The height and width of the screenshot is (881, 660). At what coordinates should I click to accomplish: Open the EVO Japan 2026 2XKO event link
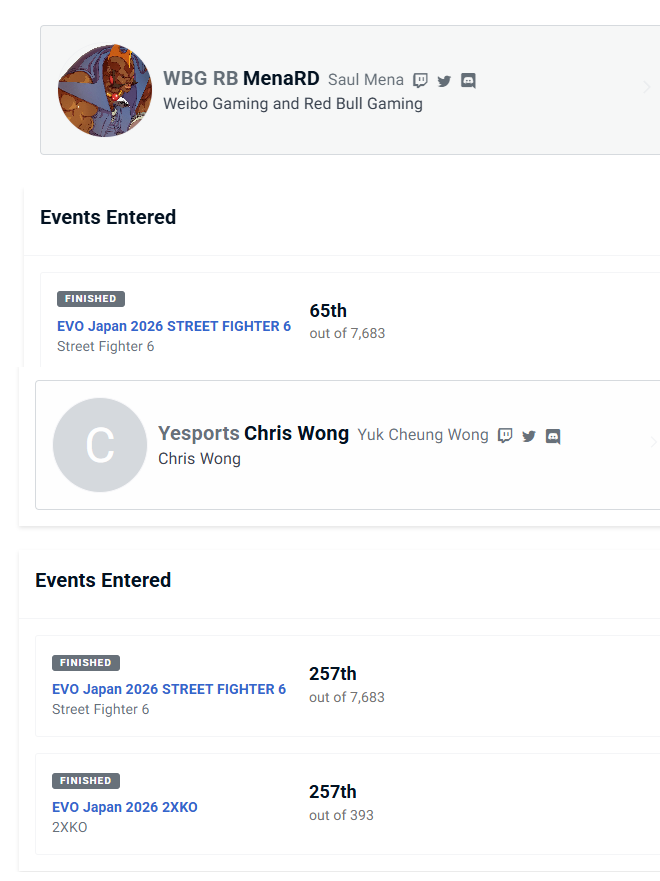click(125, 807)
